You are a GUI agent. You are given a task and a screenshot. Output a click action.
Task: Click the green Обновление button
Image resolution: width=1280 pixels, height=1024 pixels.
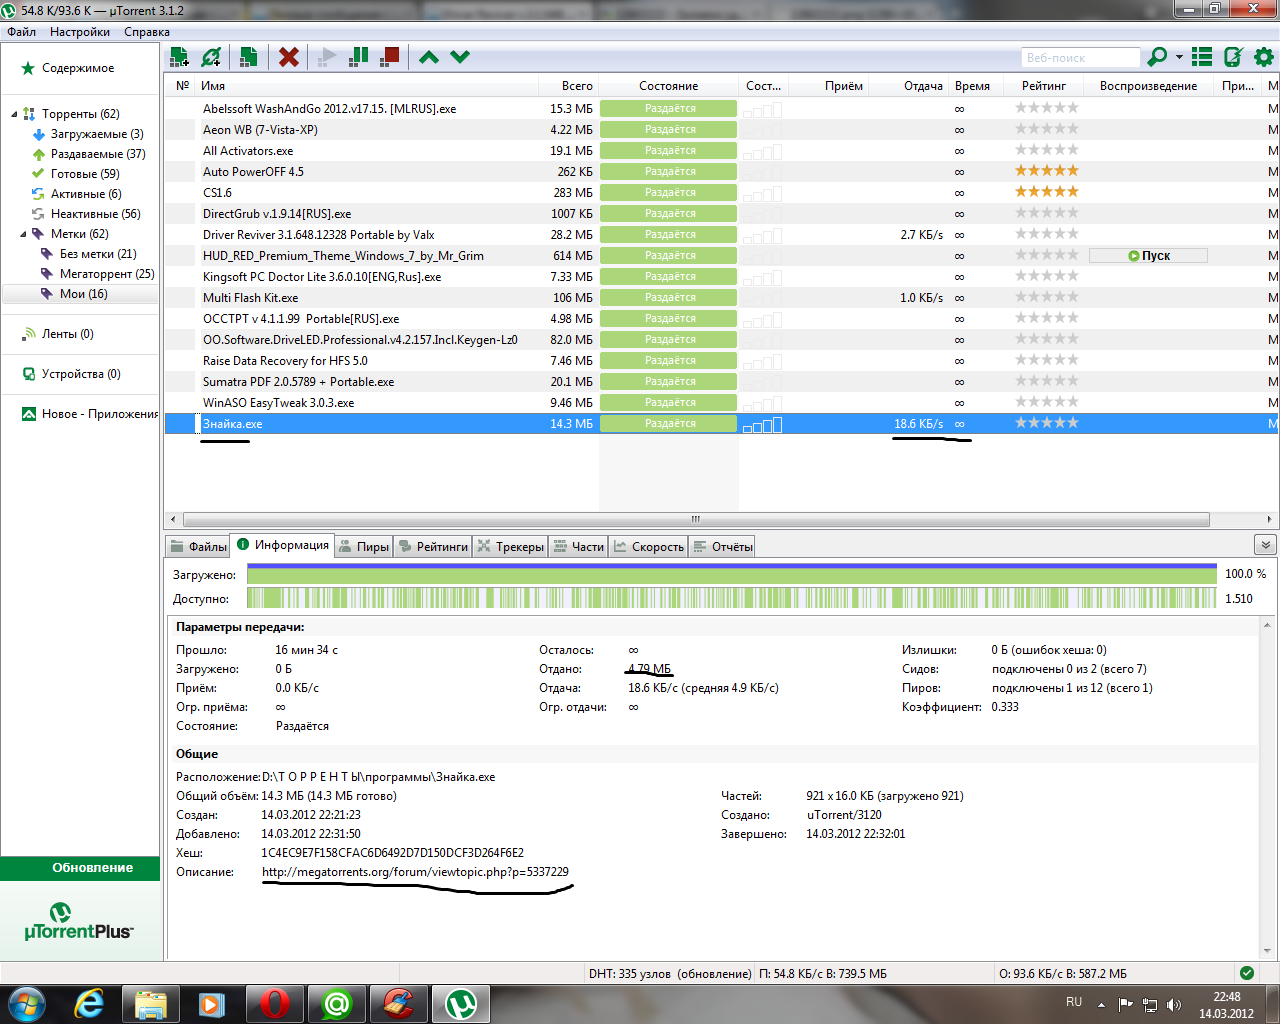click(x=80, y=868)
